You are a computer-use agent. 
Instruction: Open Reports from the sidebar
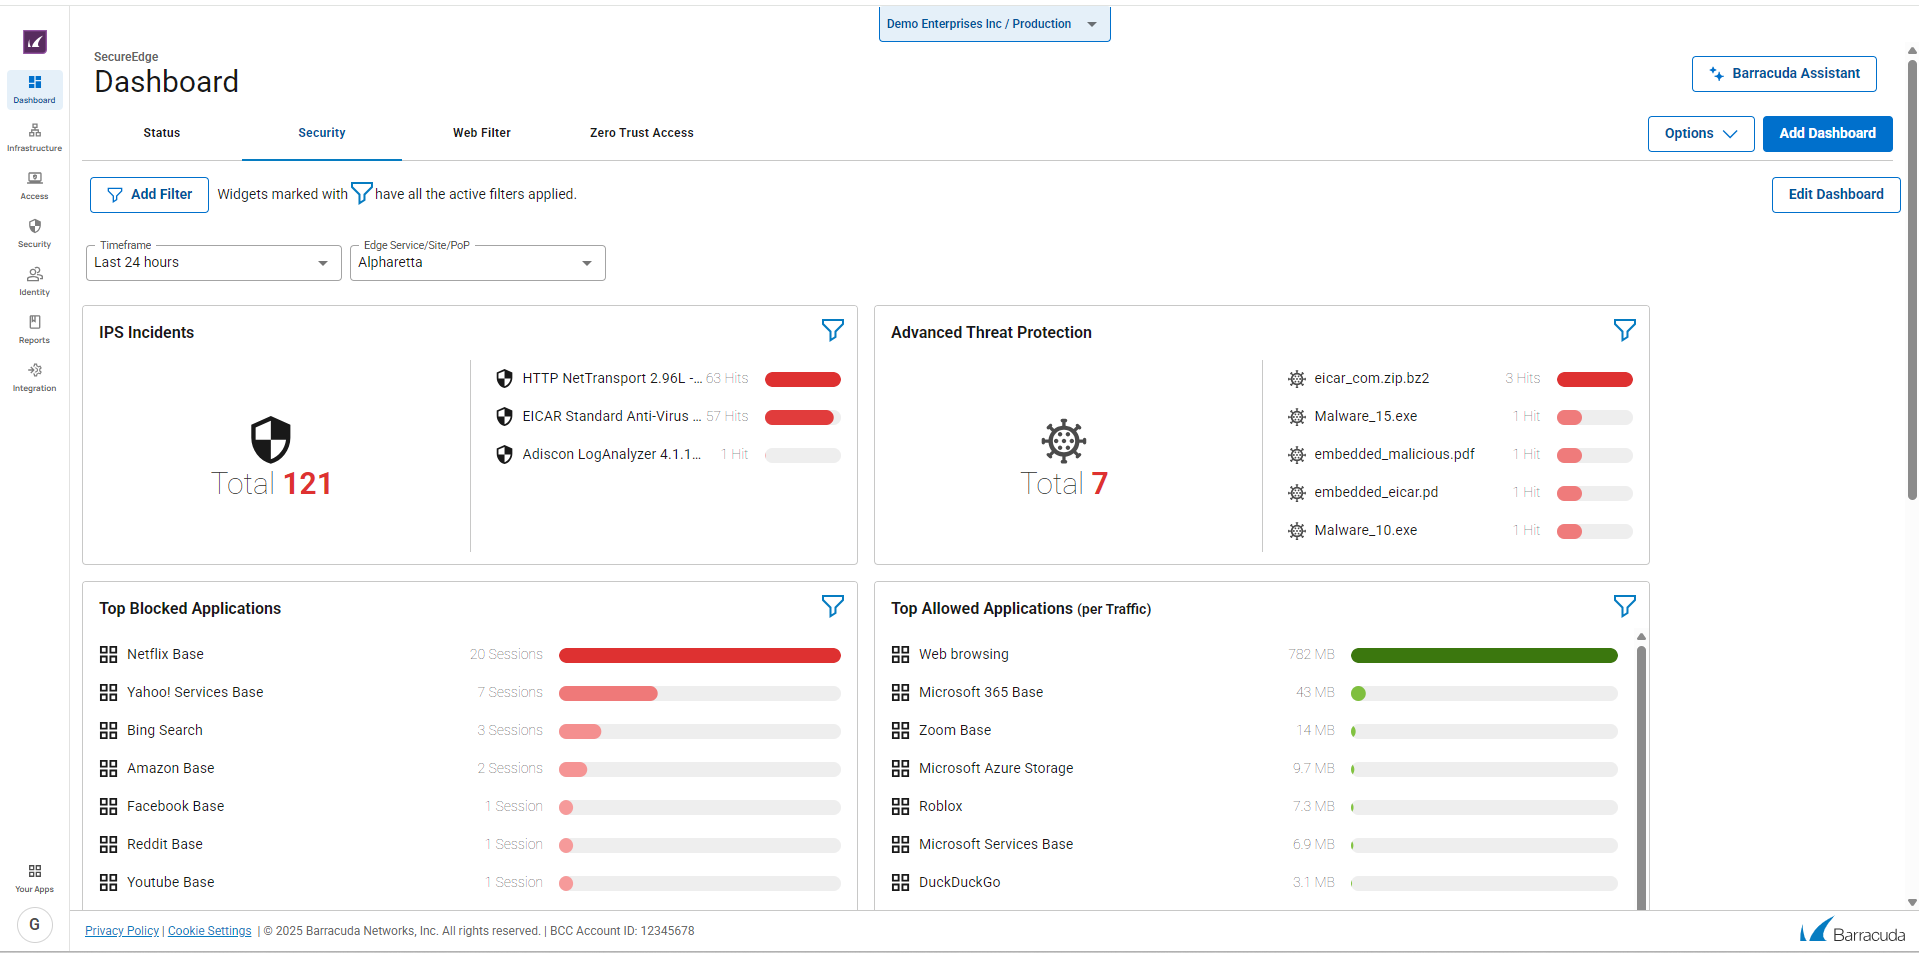(x=34, y=330)
